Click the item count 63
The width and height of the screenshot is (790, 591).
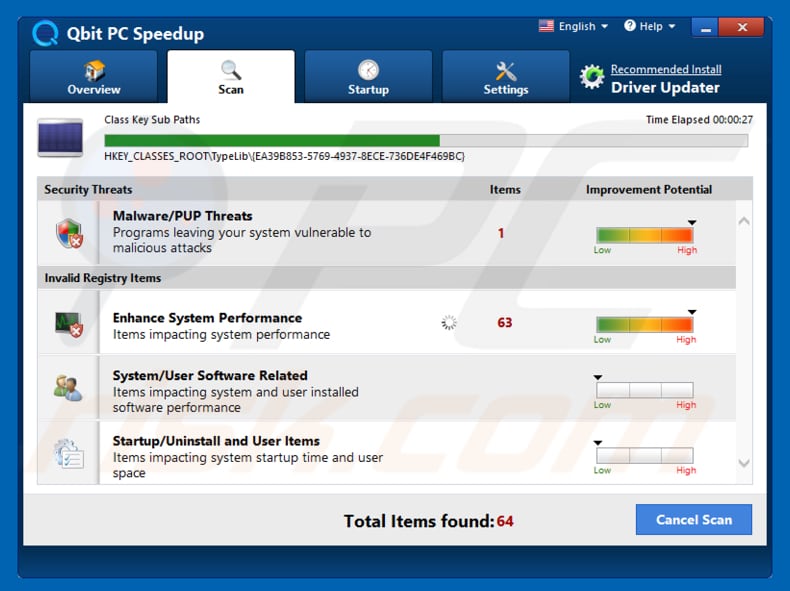point(504,322)
